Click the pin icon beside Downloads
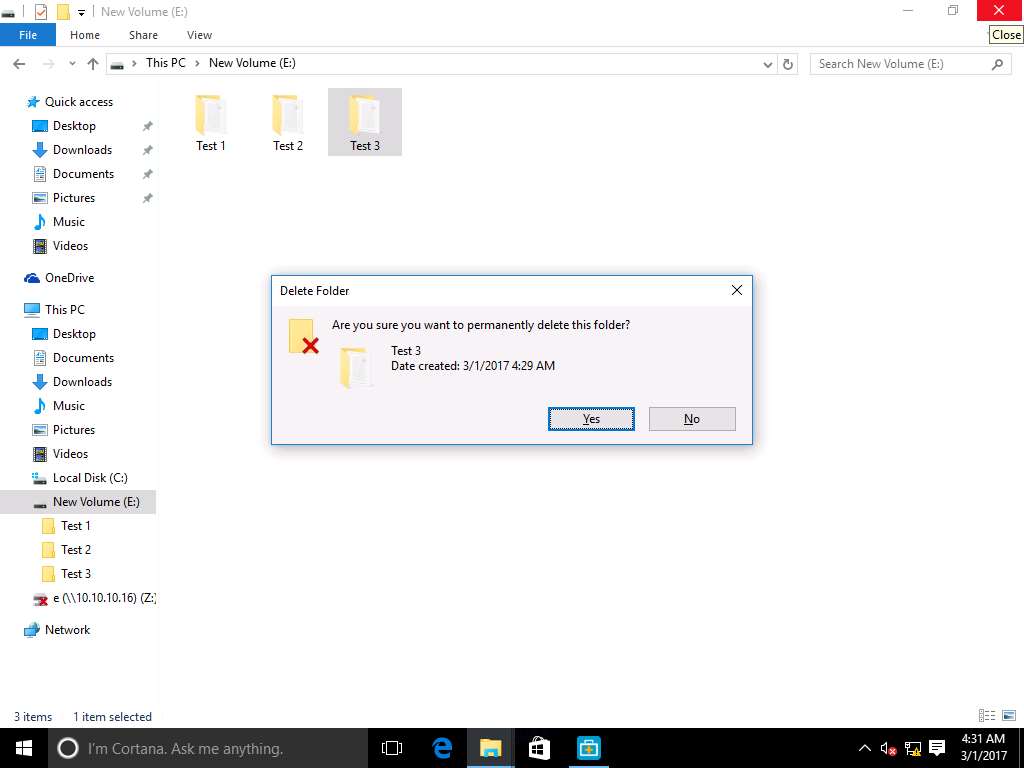 tap(148, 150)
